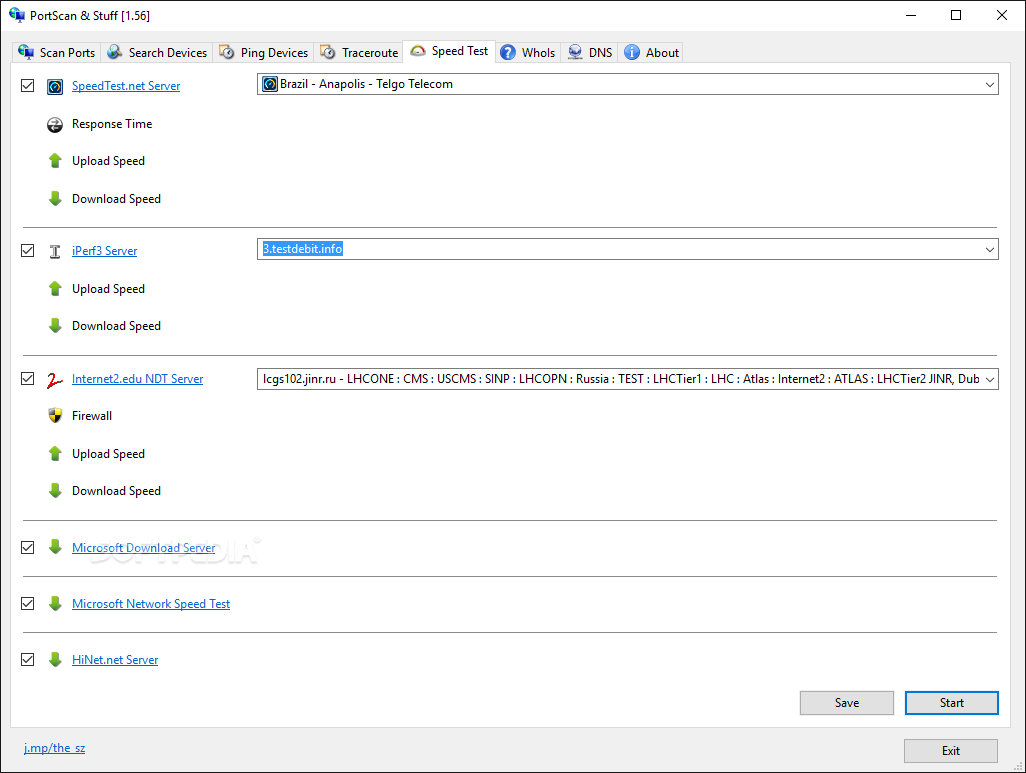Switch to the Traceroute tab

[x=359, y=52]
